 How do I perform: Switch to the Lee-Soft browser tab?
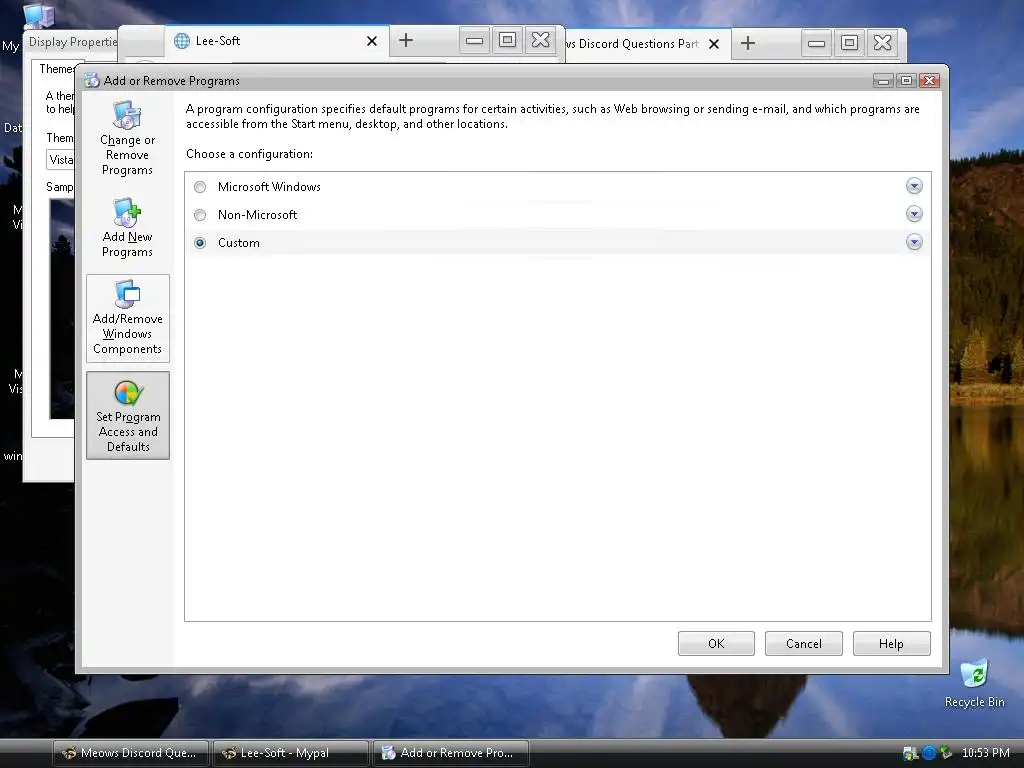[276, 41]
